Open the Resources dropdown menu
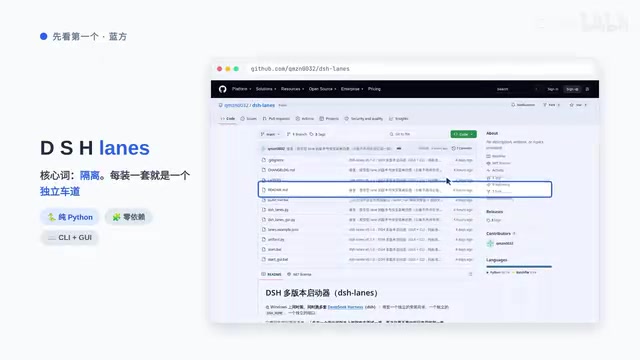This screenshot has width=640, height=360. (292, 89)
